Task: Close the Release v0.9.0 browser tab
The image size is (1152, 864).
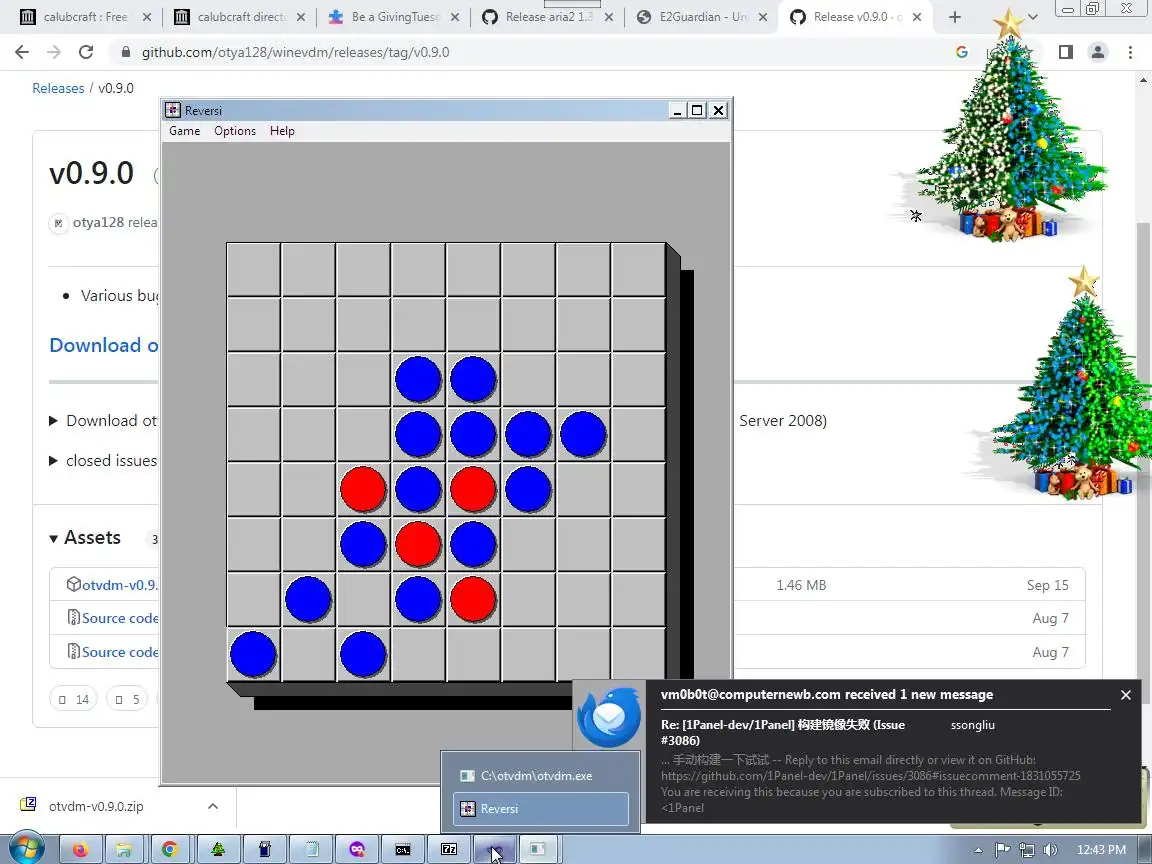Action: coord(916,17)
